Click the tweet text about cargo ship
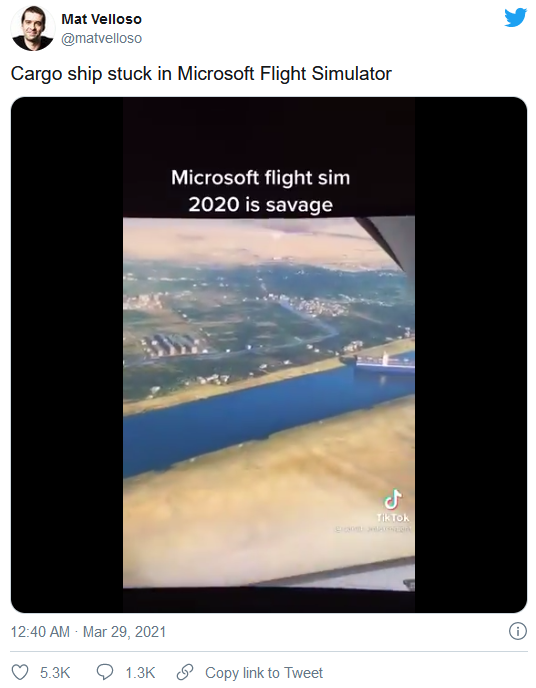Viewport: 536px width, 688px height. point(201,73)
